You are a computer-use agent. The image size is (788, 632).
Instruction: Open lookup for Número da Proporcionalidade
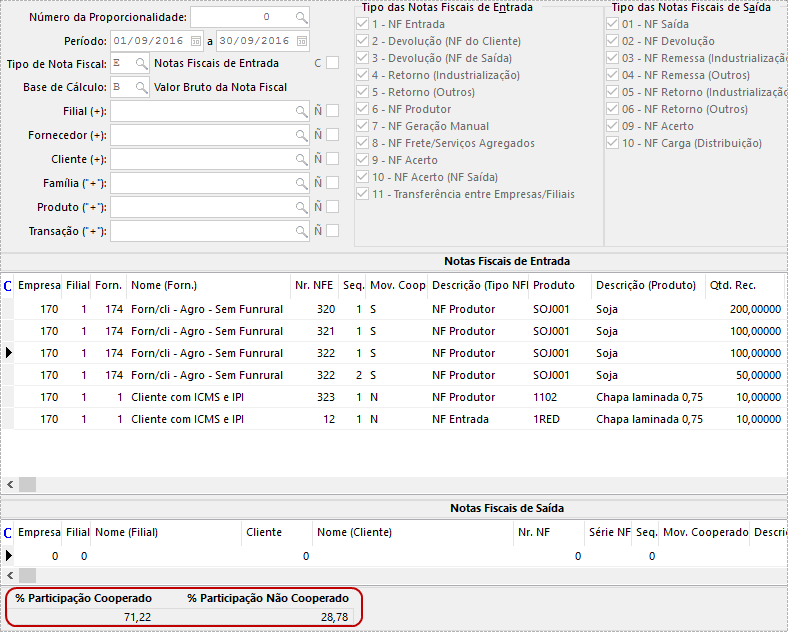pos(301,18)
